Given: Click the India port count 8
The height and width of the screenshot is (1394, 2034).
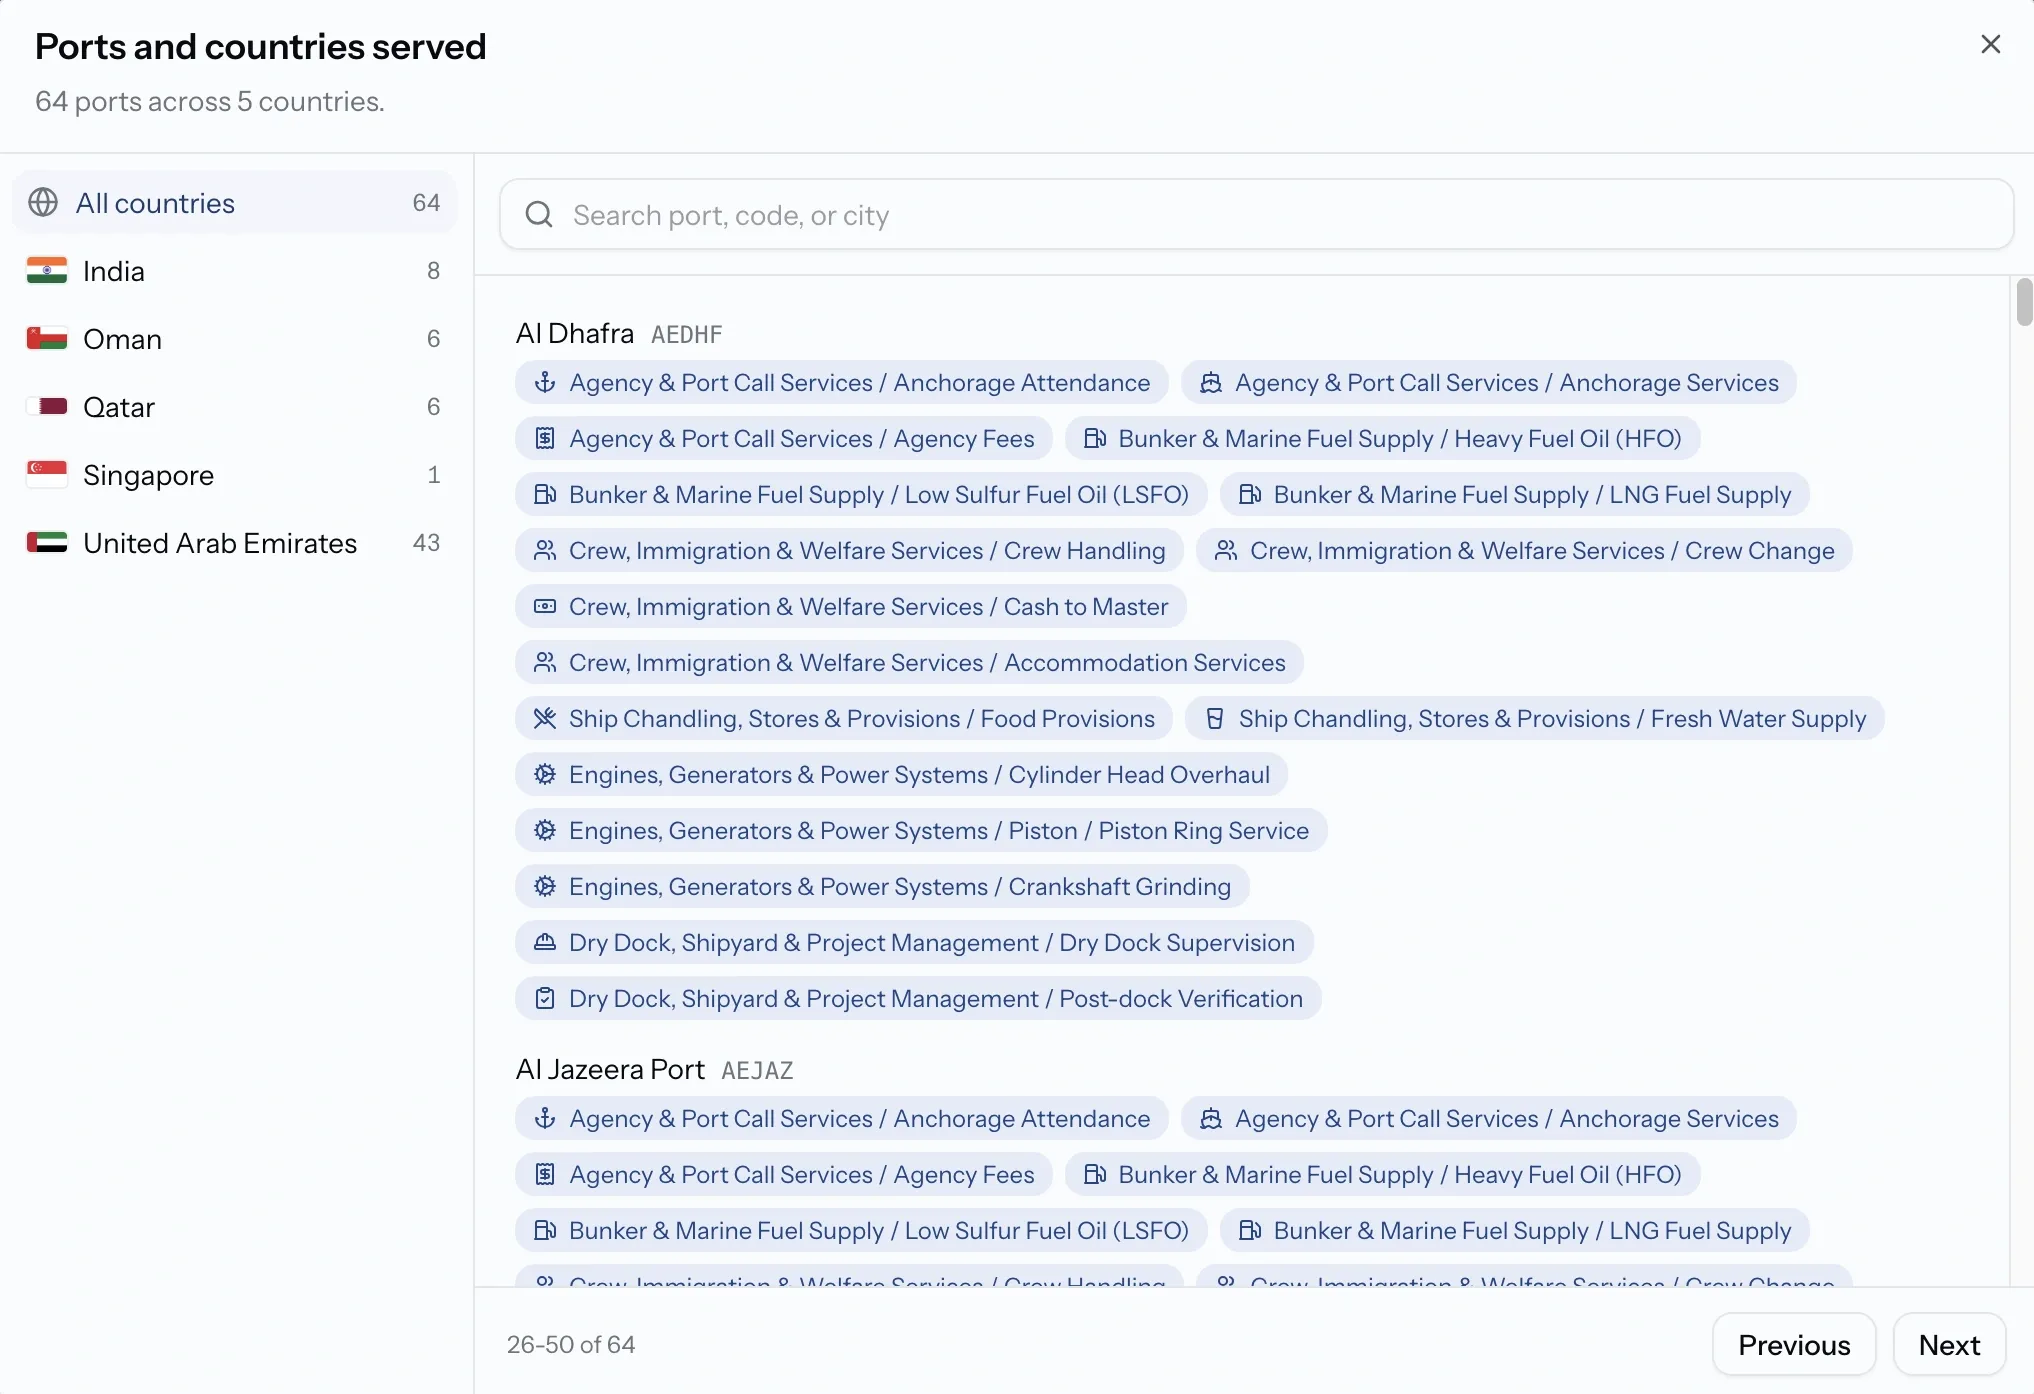Looking at the screenshot, I should coord(433,271).
